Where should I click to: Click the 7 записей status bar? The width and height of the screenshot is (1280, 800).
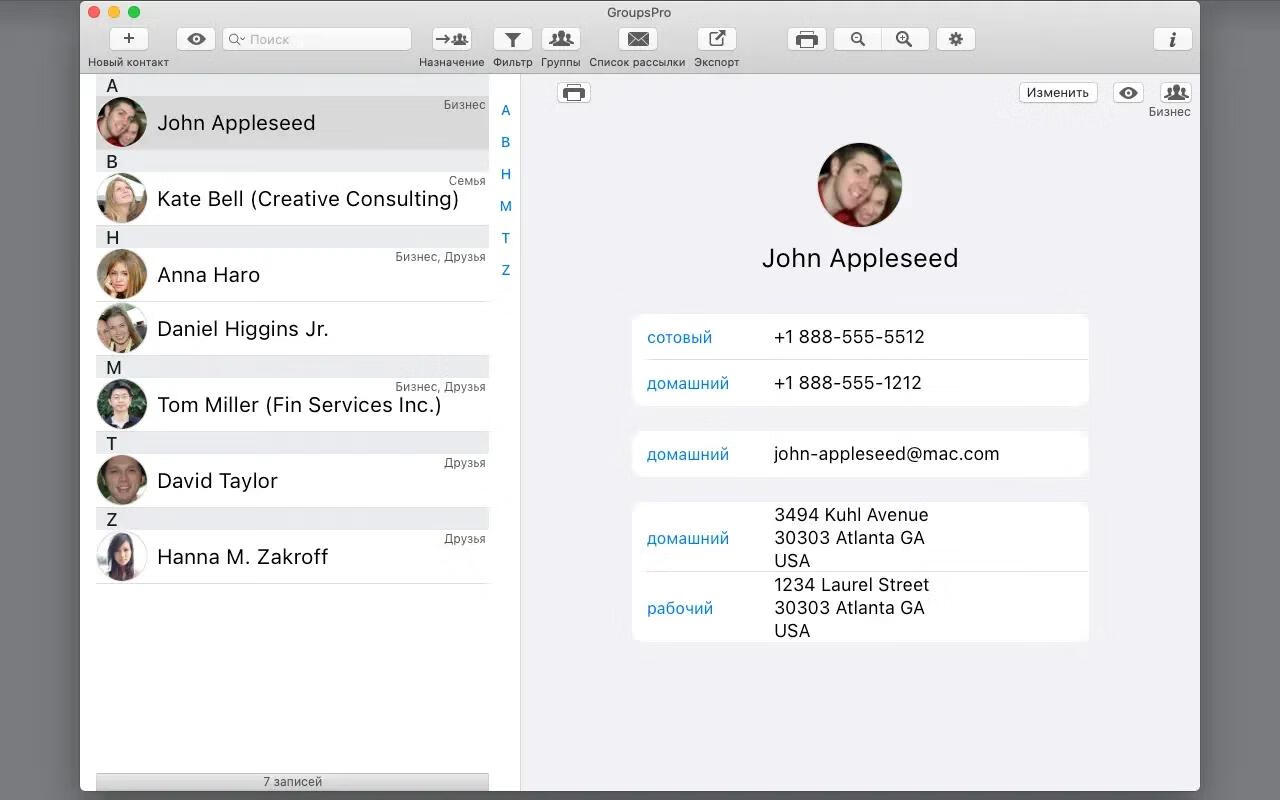[x=292, y=781]
